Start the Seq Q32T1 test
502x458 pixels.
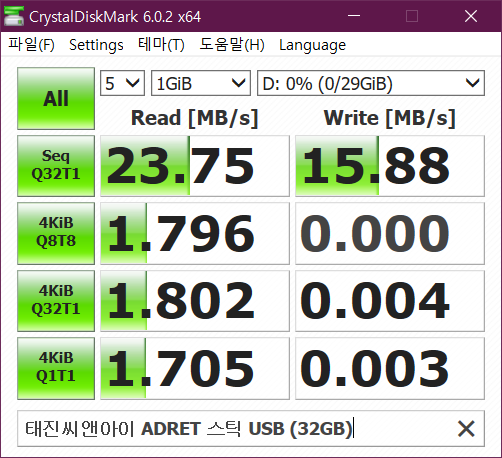(56, 166)
